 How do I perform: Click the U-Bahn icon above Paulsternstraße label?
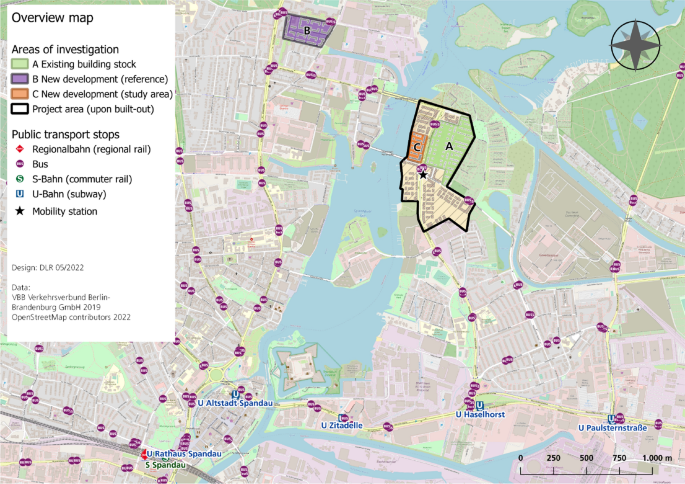click(x=613, y=419)
